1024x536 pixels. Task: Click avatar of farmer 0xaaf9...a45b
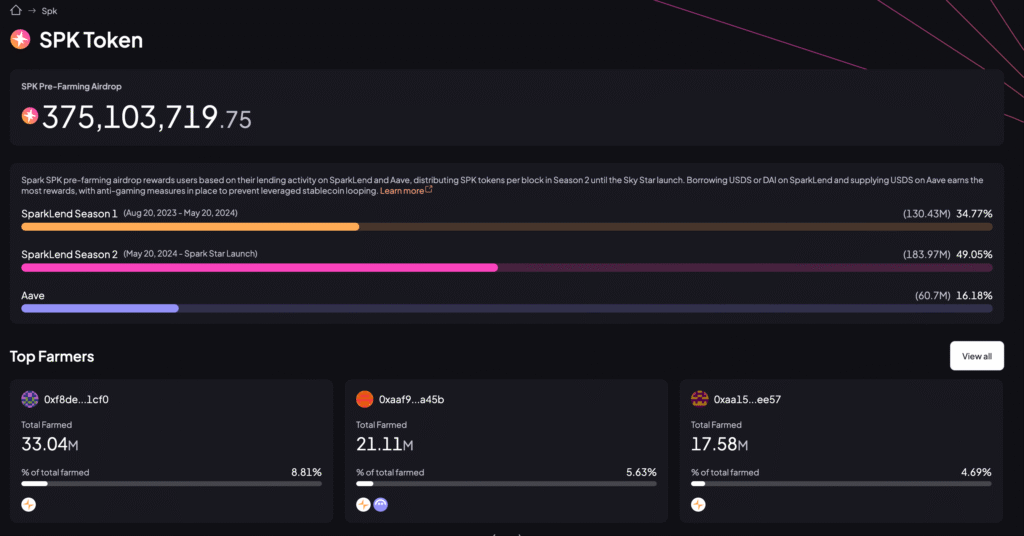click(x=364, y=399)
